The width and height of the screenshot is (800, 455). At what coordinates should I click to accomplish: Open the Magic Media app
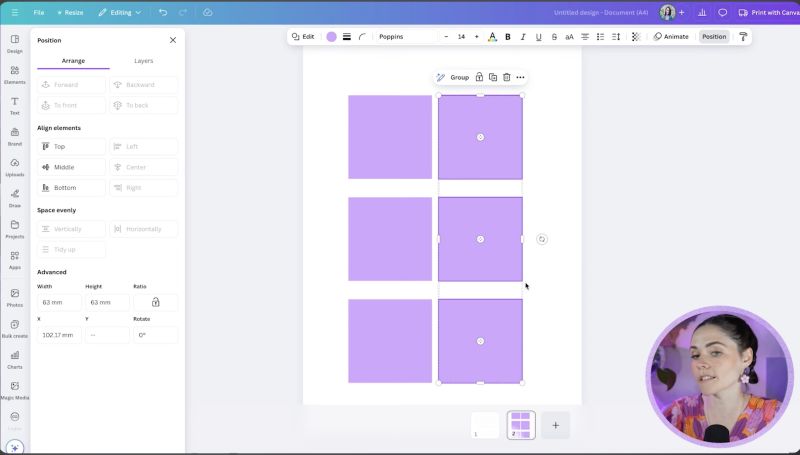click(15, 390)
